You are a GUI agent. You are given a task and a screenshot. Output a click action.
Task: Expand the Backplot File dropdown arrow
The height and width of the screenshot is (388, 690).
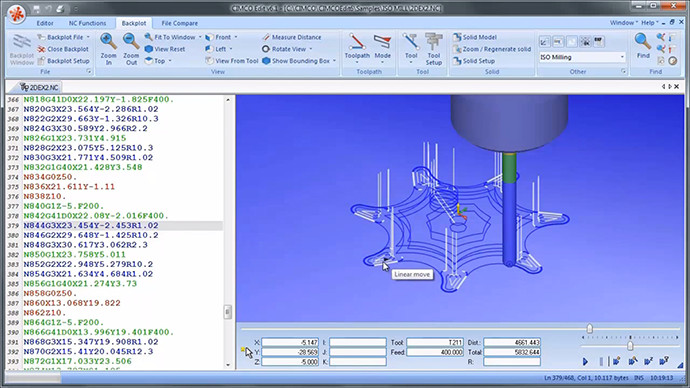pos(88,37)
